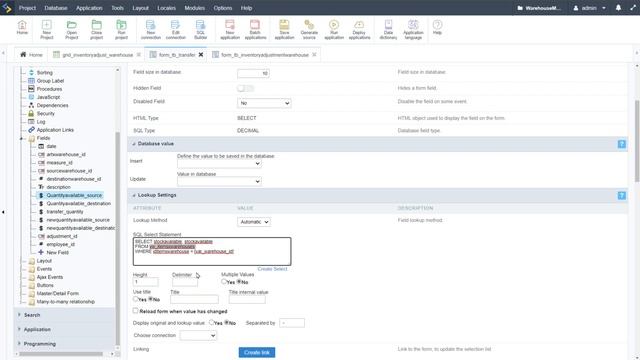The width and height of the screenshot is (640, 360).
Task: Click inside the SQL Select Statement box
Action: coord(212,251)
